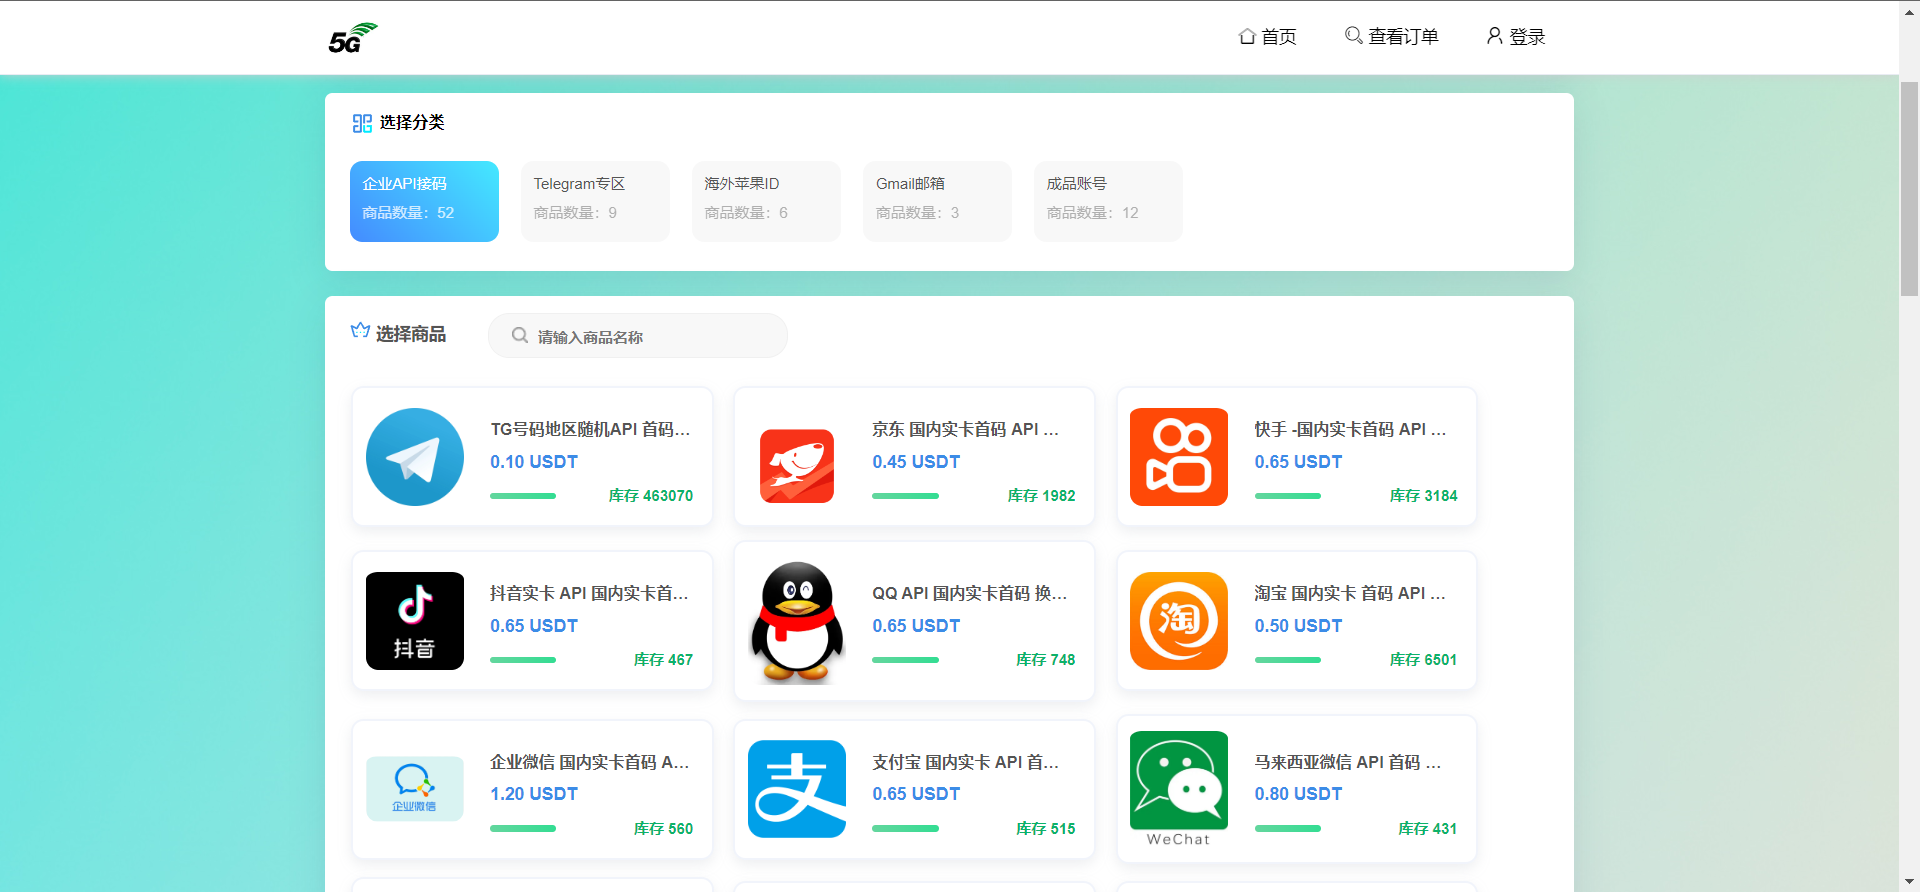Click the Douyin black logo
The image size is (1920, 892).
[x=415, y=621]
